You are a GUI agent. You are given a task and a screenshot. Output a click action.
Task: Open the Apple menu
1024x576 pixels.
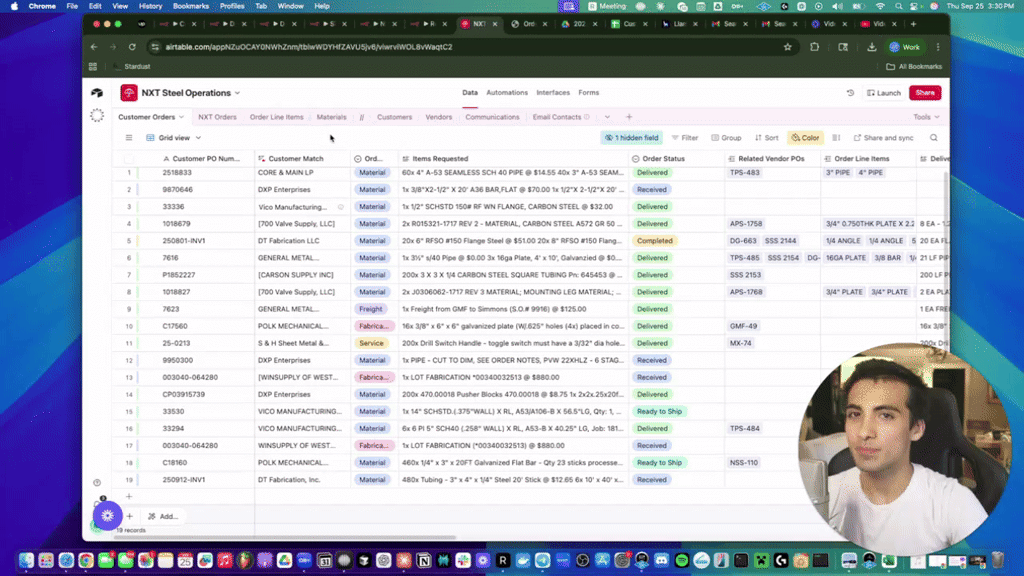coord(14,6)
